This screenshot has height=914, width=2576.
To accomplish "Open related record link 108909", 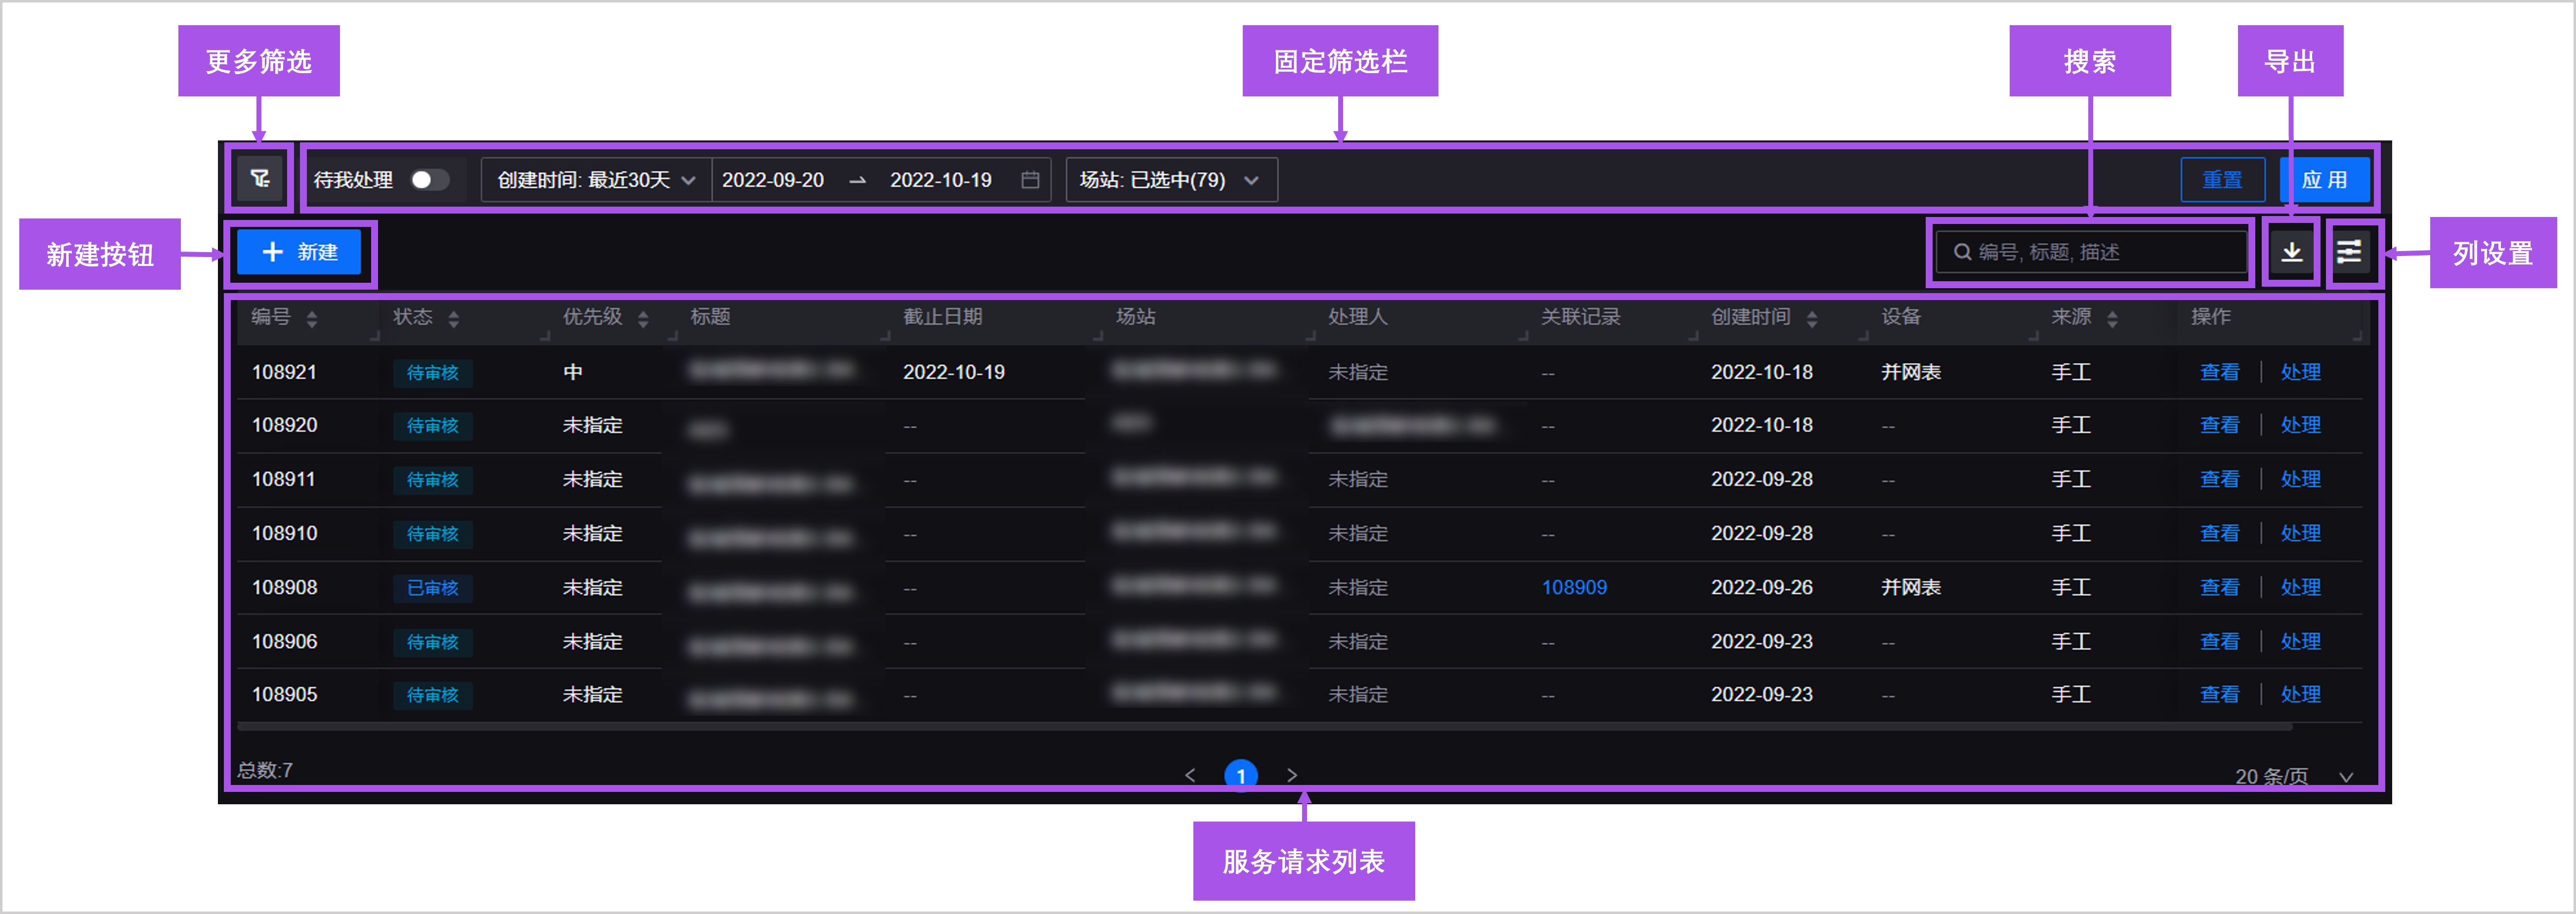I will pyautogui.click(x=1573, y=587).
